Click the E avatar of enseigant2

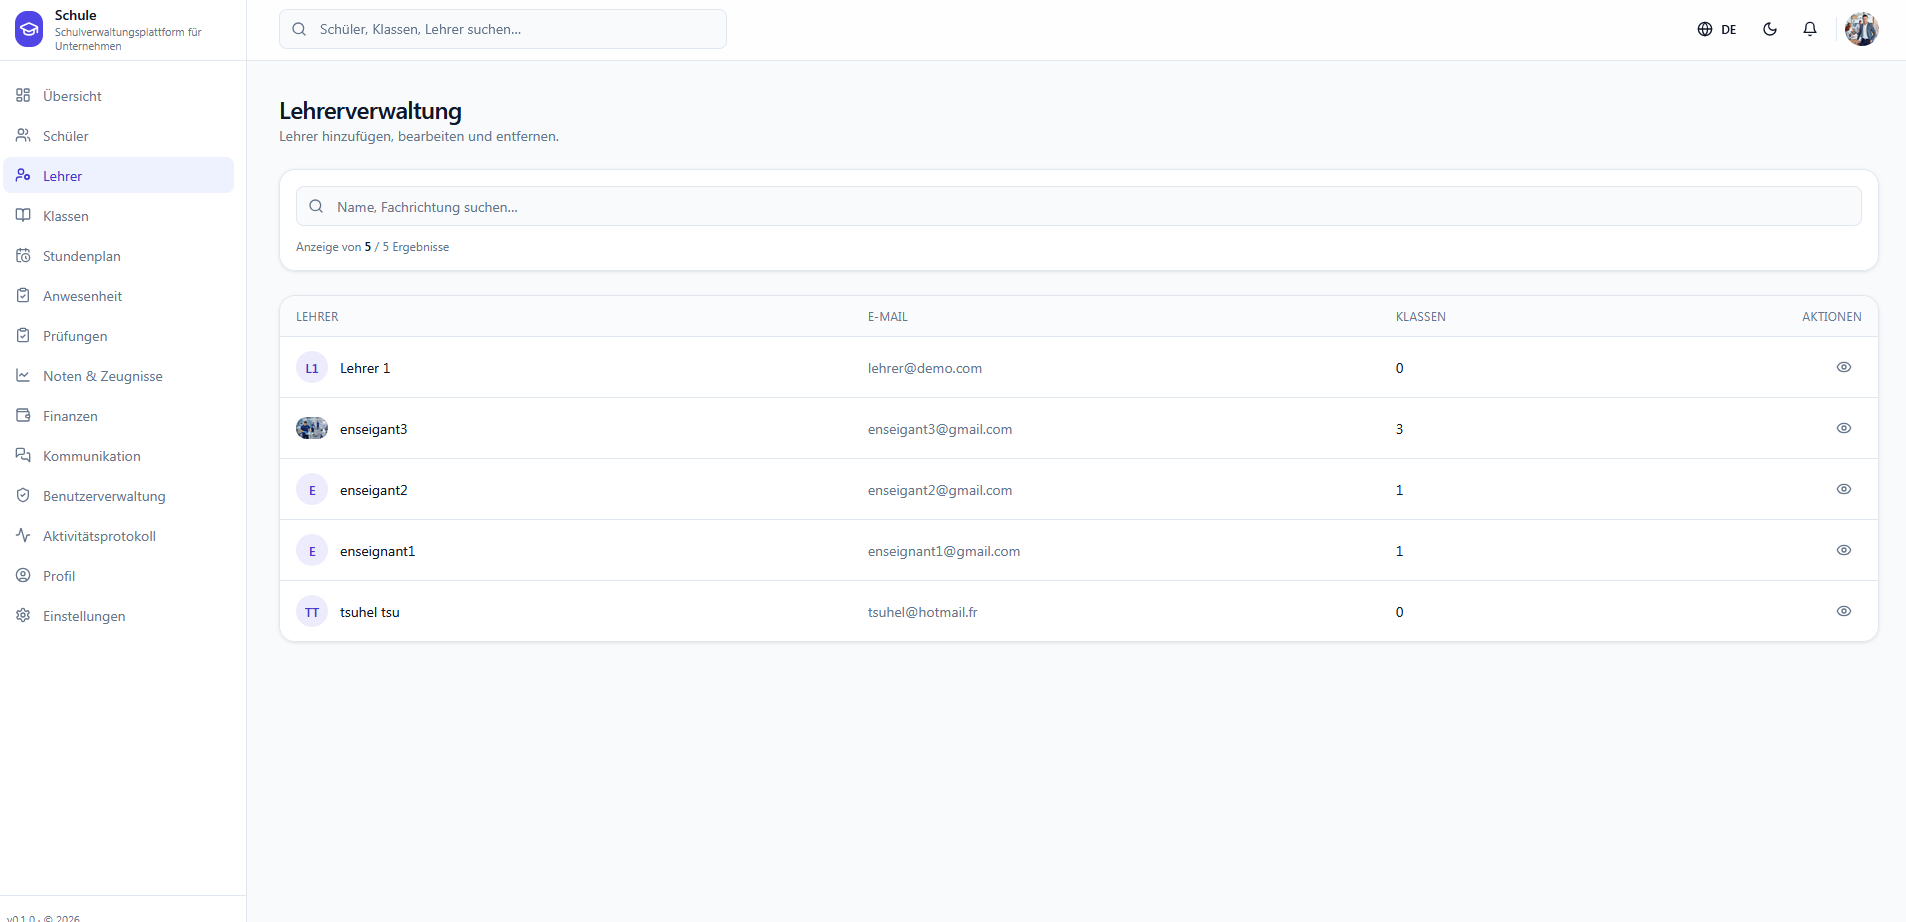[x=312, y=490]
